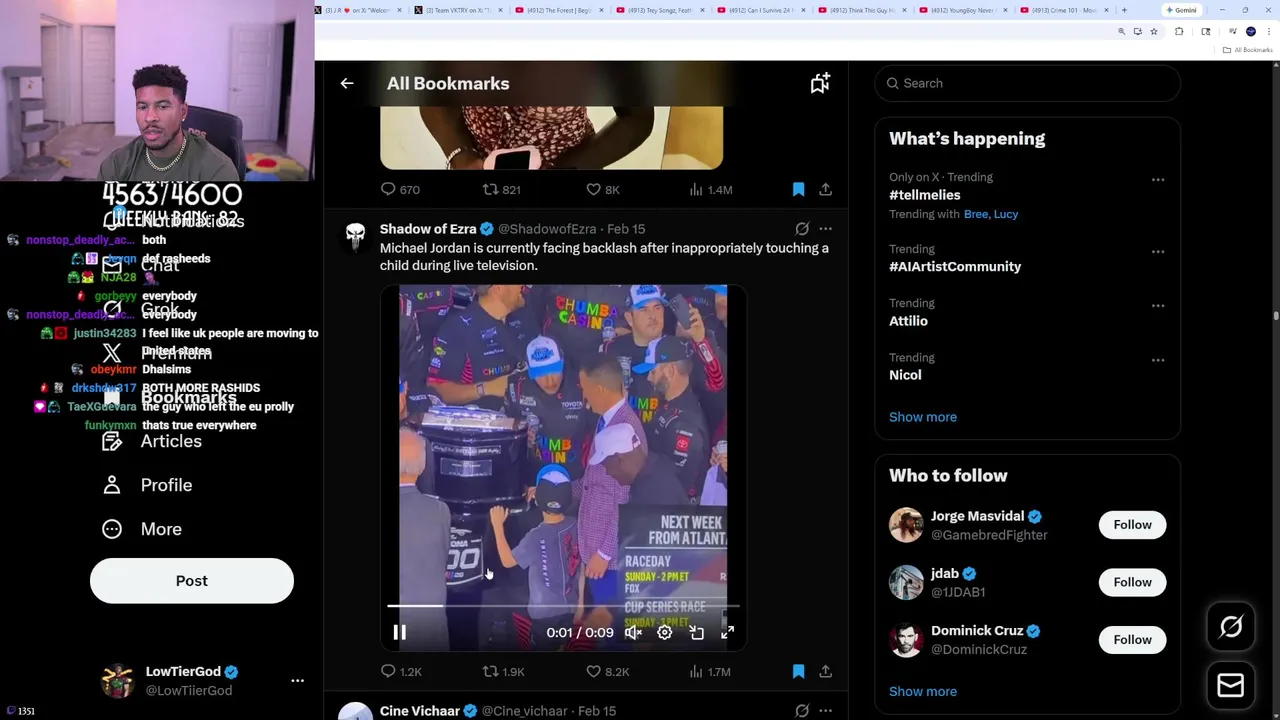Viewport: 1280px width, 720px height.
Task: Open LowTierGod account menu dots
Action: click(x=297, y=681)
